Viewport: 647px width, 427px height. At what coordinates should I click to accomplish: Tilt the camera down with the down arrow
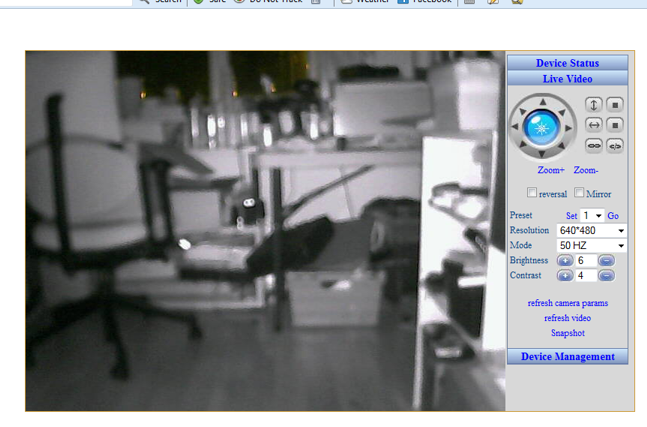tap(542, 154)
